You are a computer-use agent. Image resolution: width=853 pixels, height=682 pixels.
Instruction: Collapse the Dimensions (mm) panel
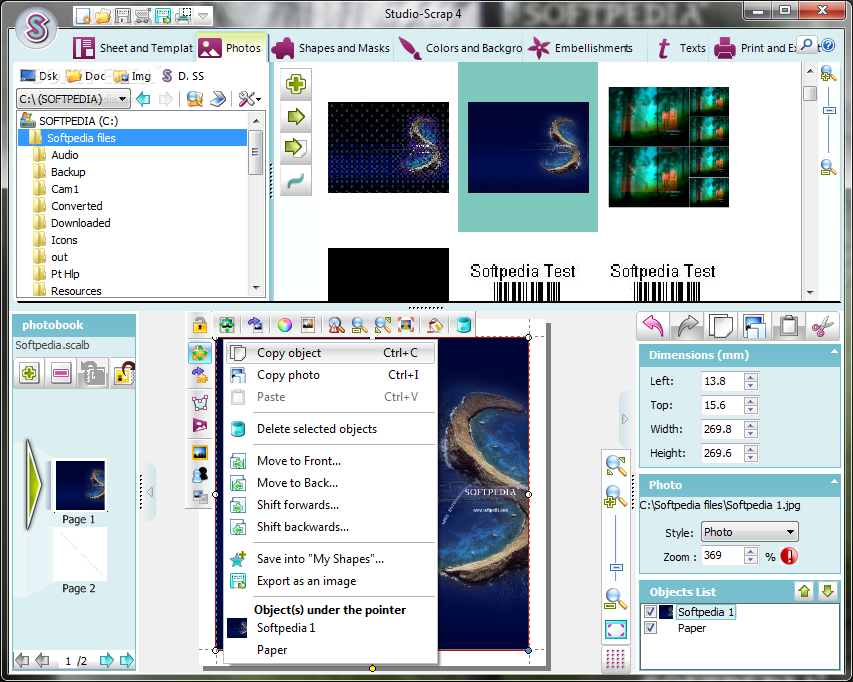834,352
